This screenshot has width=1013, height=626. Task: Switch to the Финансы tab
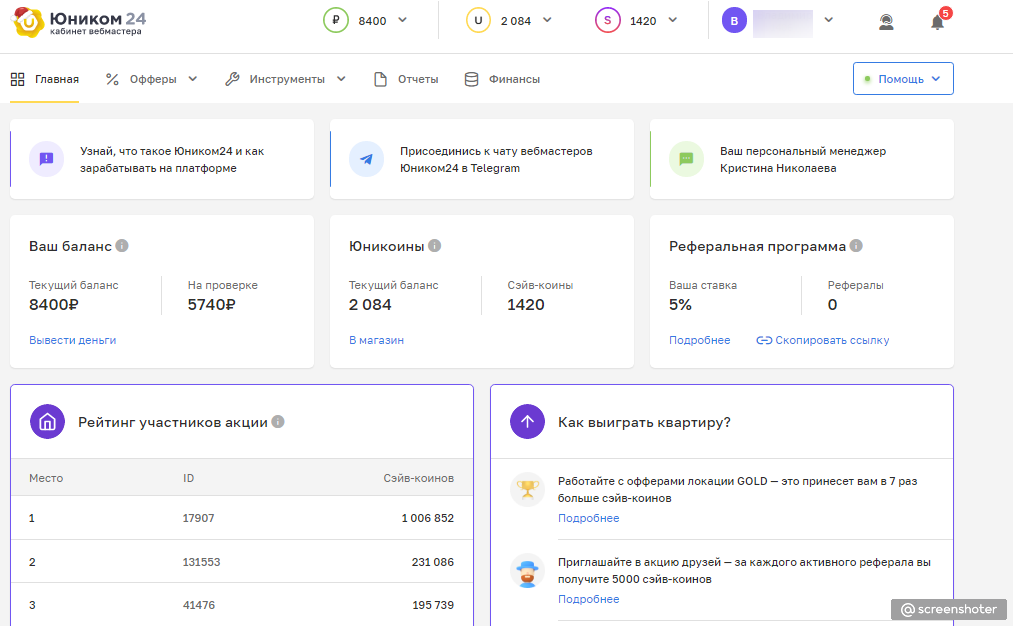coord(502,79)
